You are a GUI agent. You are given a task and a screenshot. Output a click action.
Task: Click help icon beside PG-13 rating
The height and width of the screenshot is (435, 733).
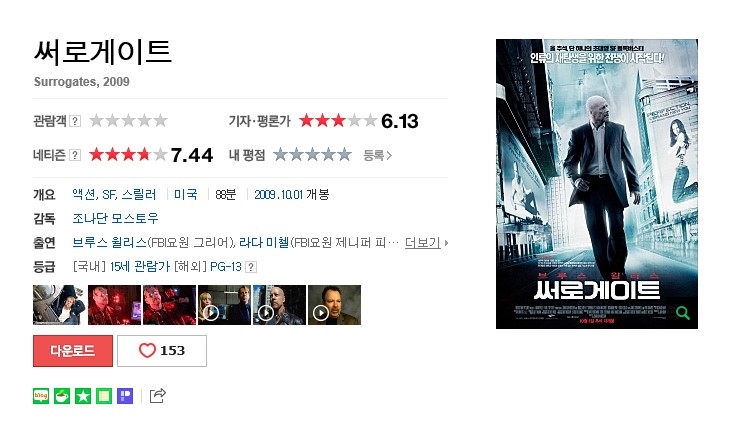tap(251, 267)
